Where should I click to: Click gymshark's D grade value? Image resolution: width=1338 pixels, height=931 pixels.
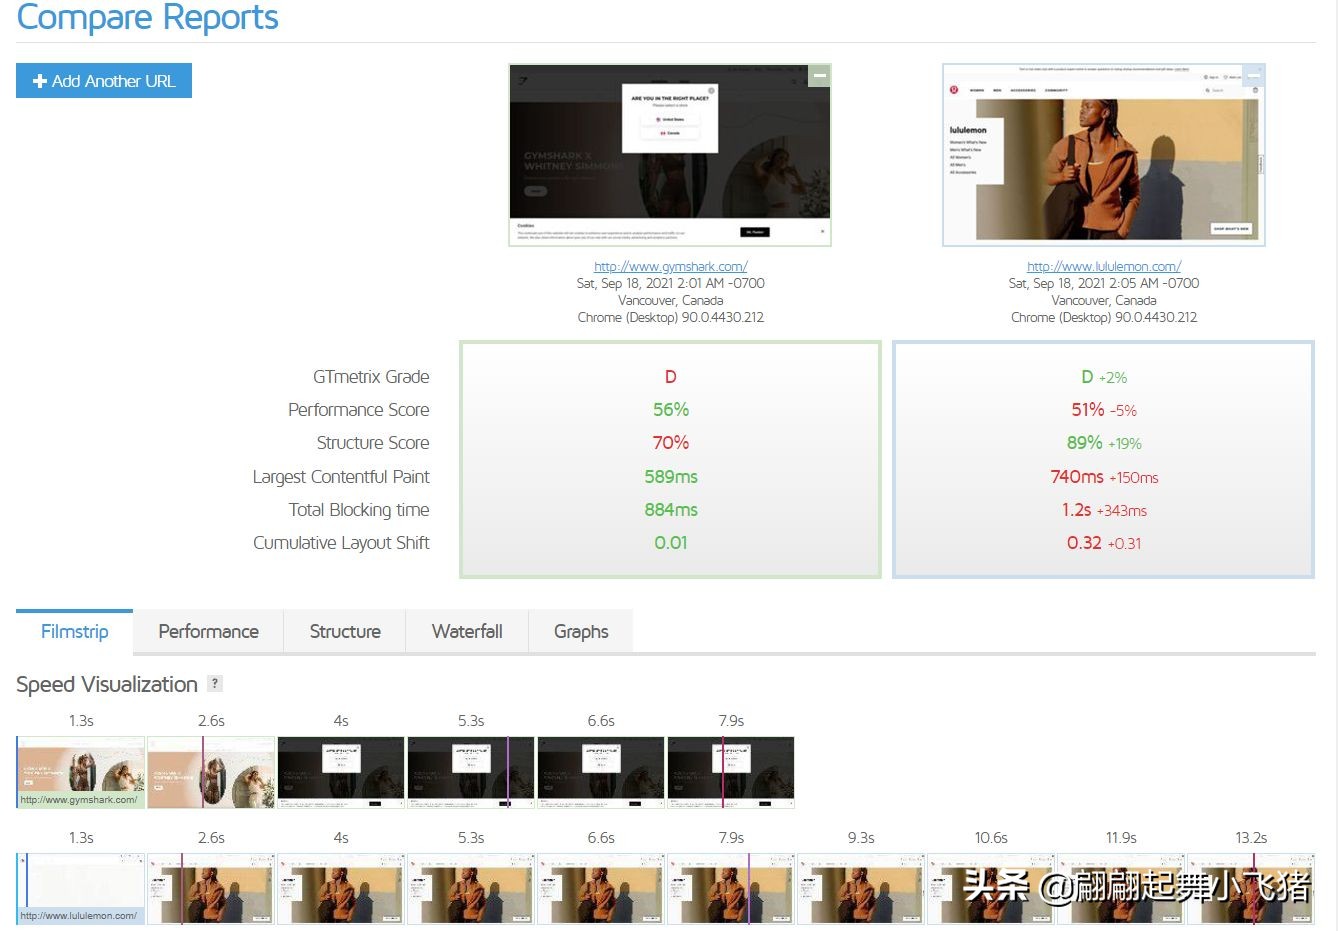671,377
